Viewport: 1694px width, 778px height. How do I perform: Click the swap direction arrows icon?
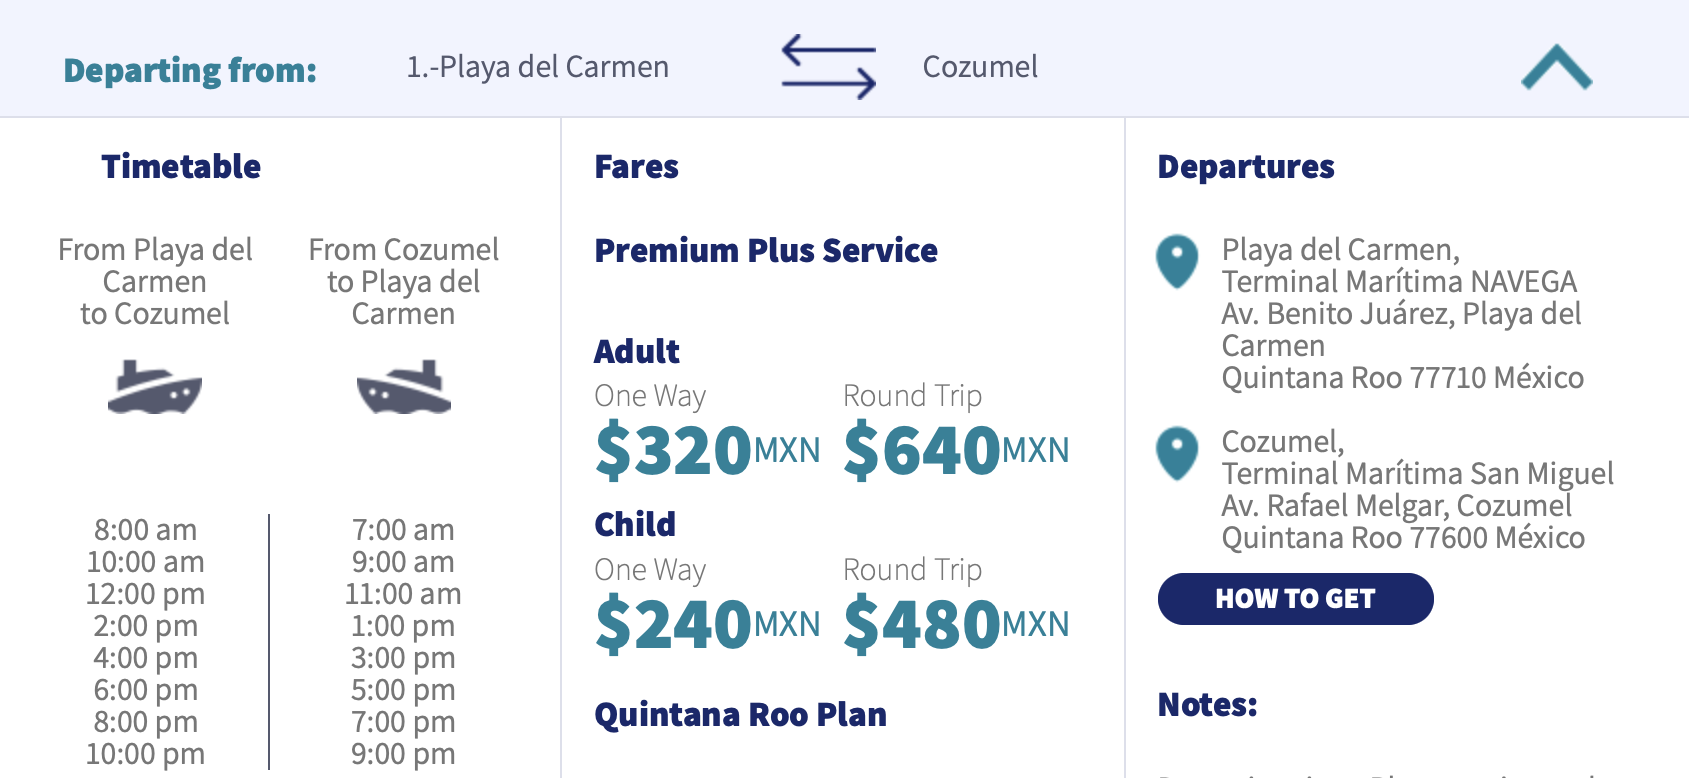coord(828,66)
